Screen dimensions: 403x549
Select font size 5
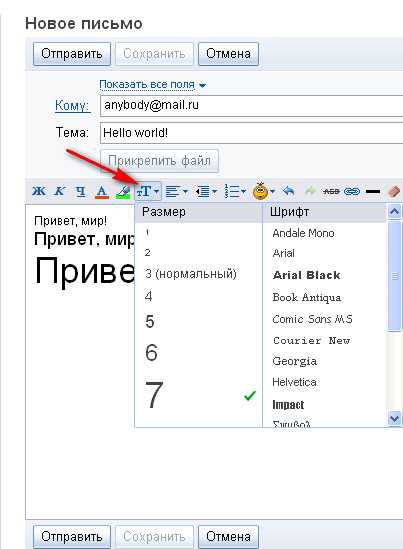[199, 321]
